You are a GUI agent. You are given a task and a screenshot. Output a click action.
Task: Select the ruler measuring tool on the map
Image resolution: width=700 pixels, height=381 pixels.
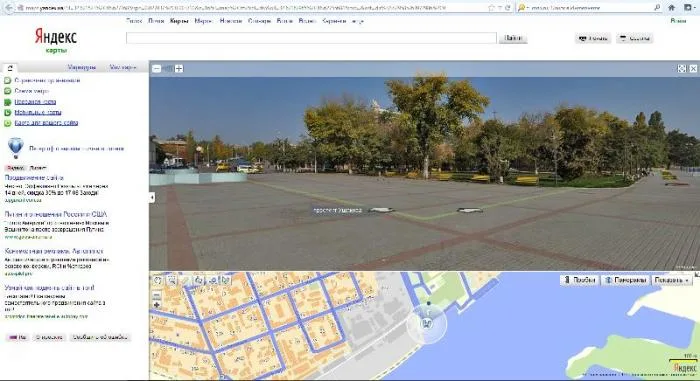(x=185, y=281)
